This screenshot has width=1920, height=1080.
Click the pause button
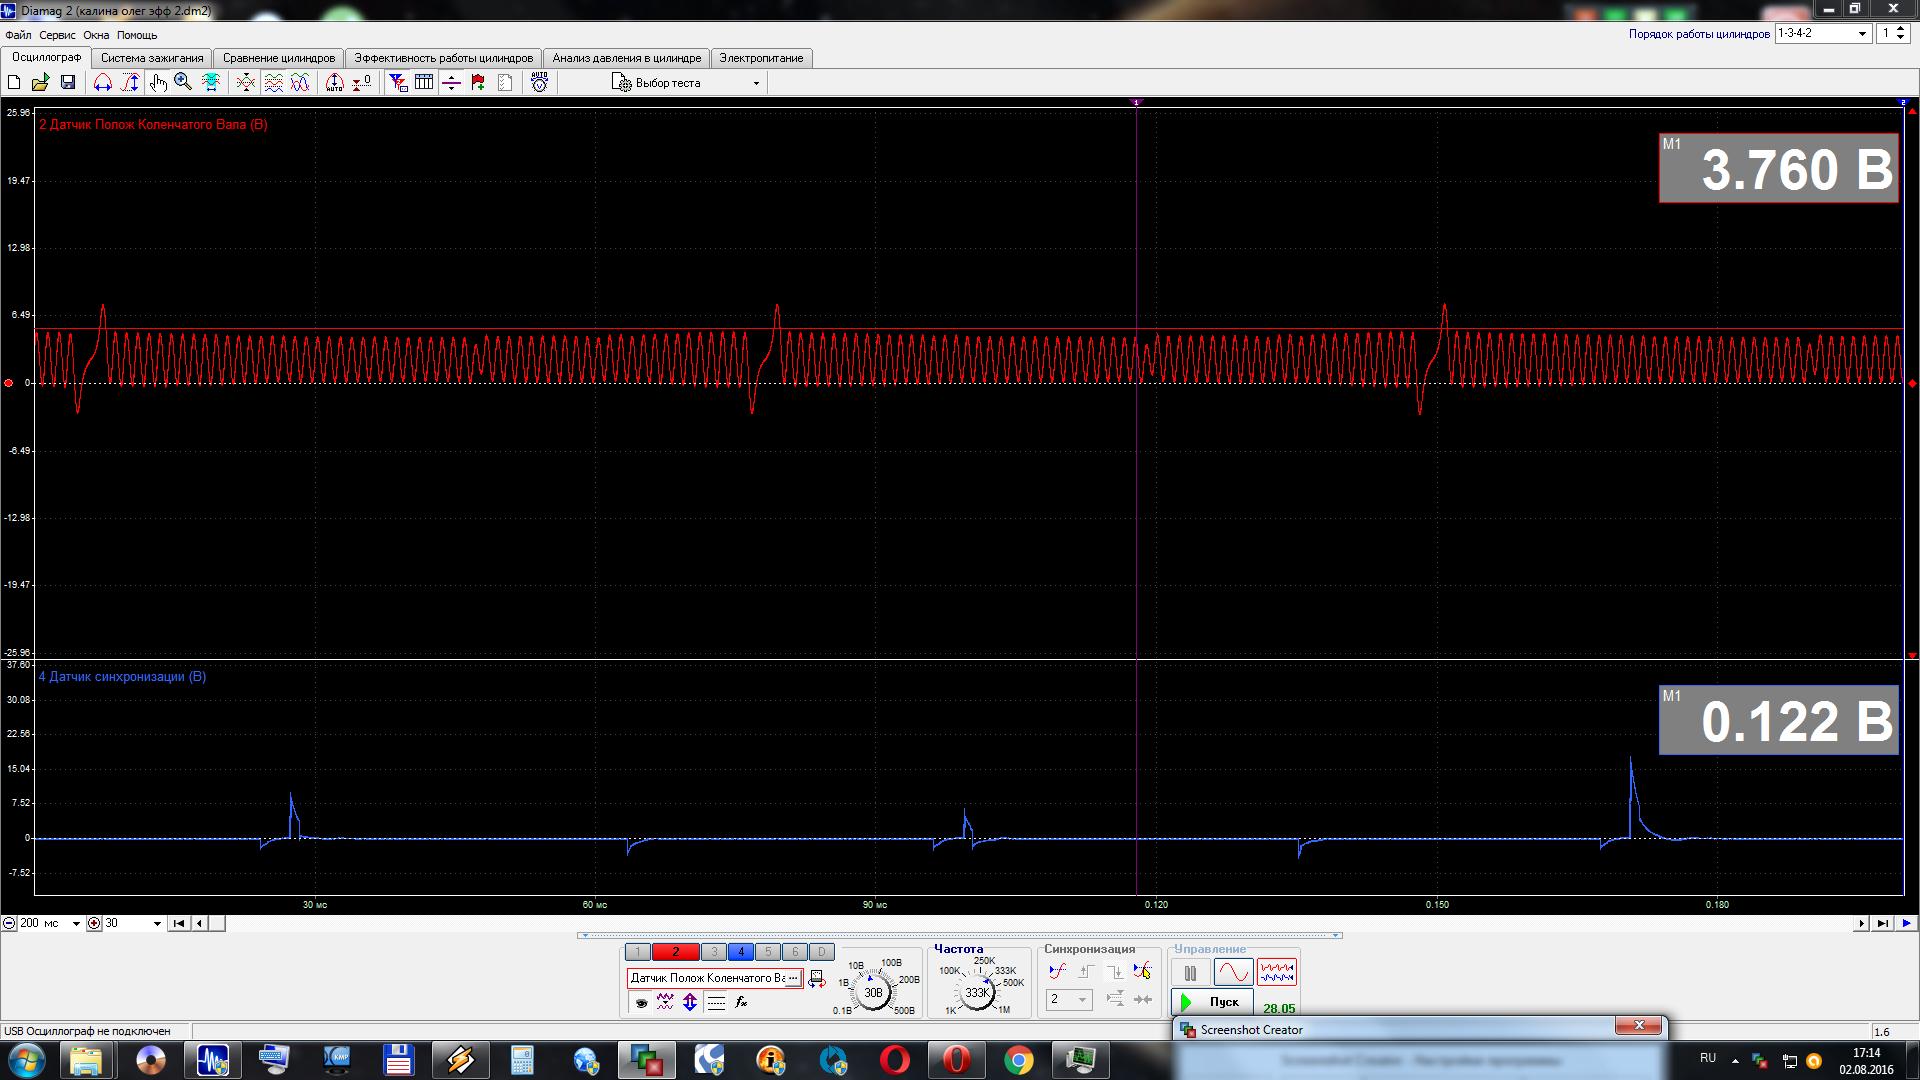(x=1190, y=973)
